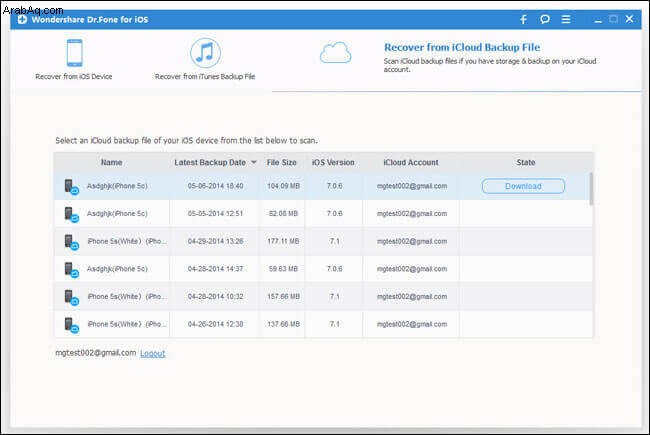Screen dimensions: 650x435
Task: Select the Recover from iTunes Backup File tab
Action: click(x=205, y=59)
